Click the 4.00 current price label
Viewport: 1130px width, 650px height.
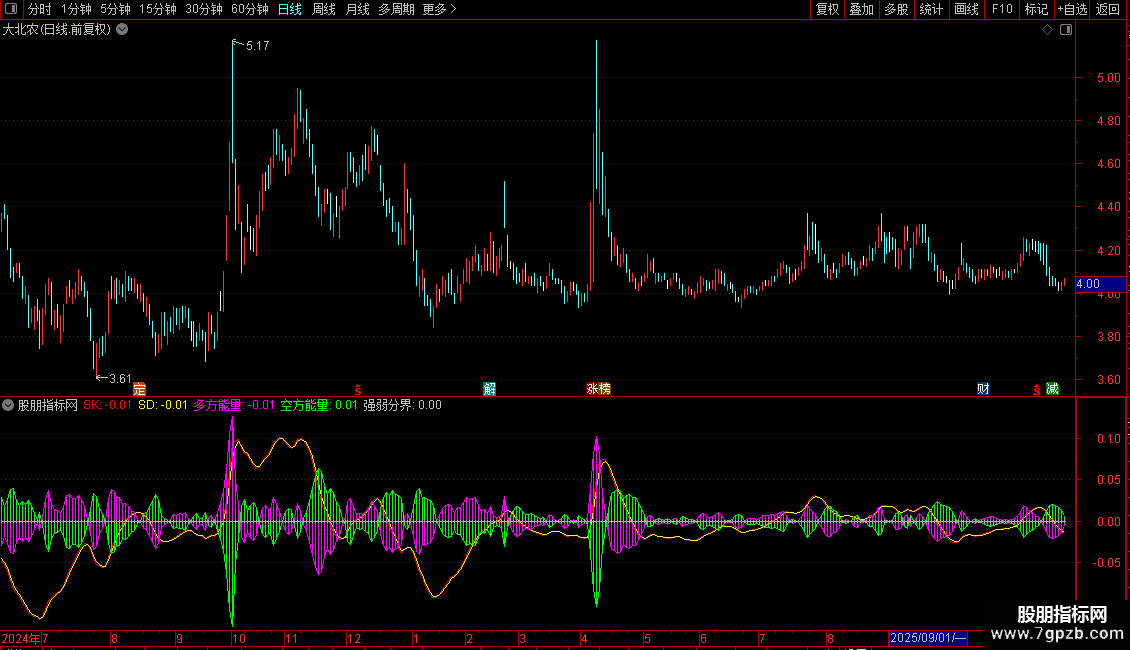pos(1087,284)
